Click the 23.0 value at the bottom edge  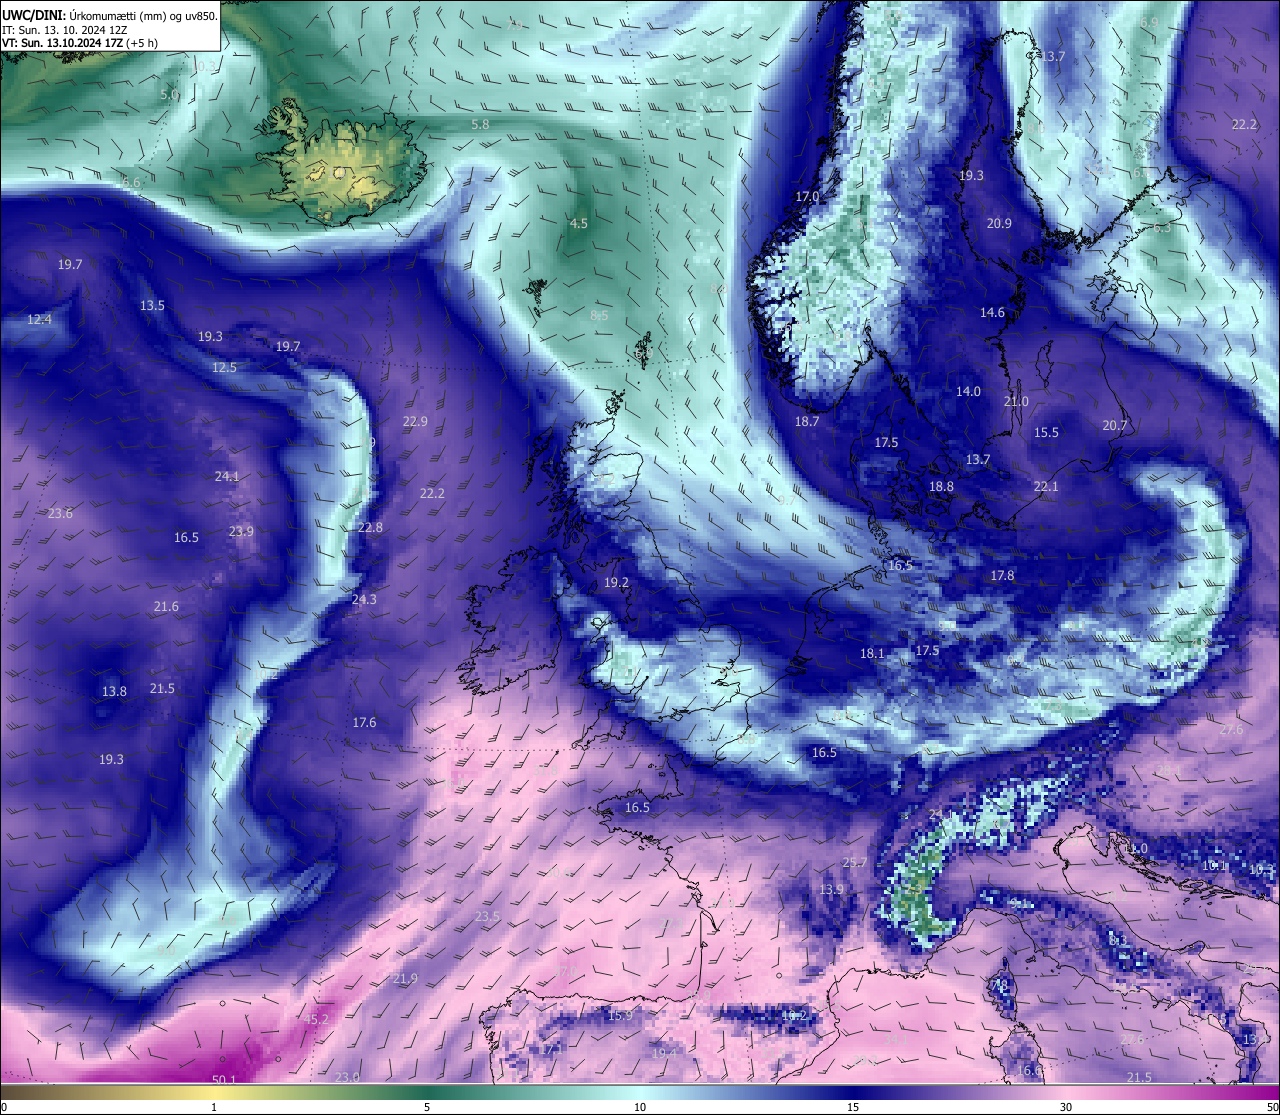[347, 1077]
